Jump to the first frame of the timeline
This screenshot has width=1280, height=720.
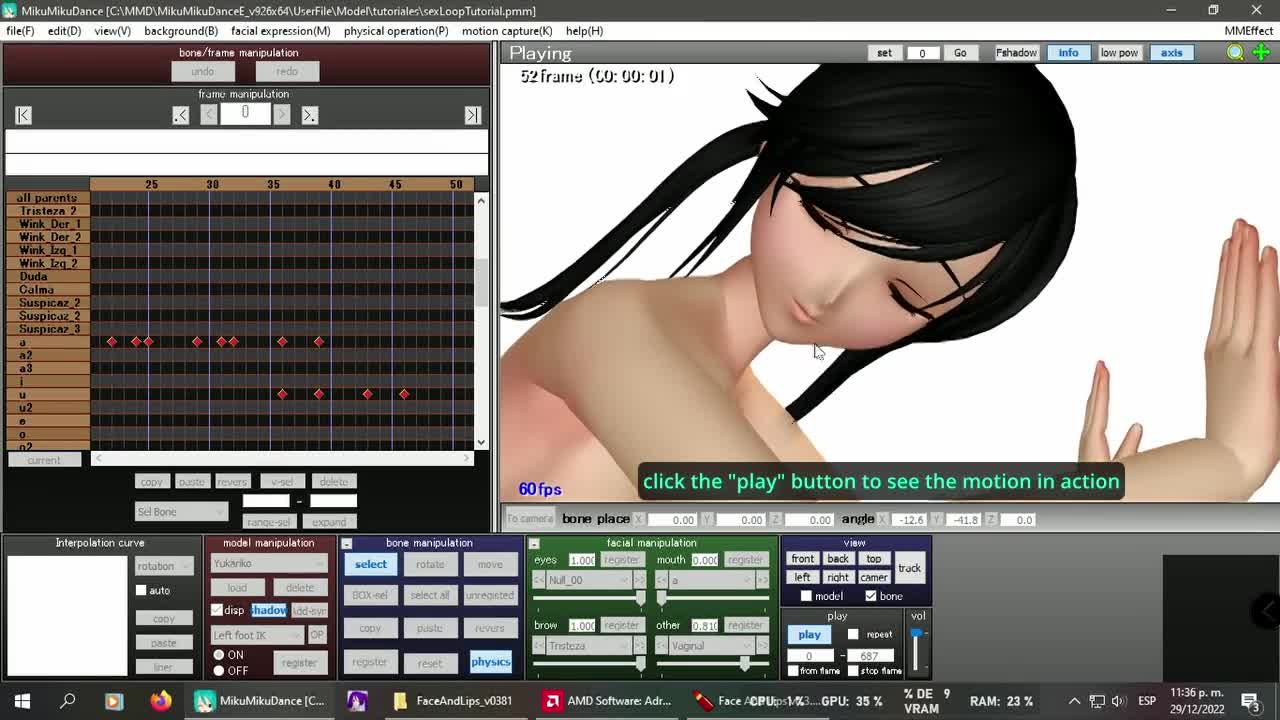tap(23, 115)
